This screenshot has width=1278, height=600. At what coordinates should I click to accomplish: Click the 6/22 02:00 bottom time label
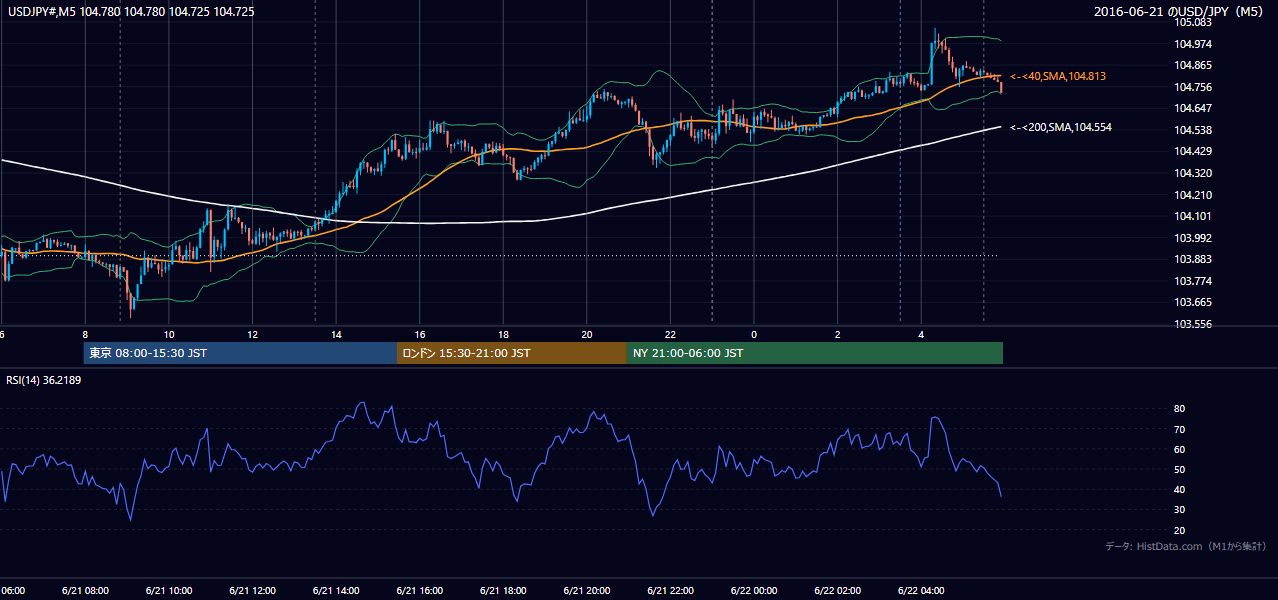(836, 590)
